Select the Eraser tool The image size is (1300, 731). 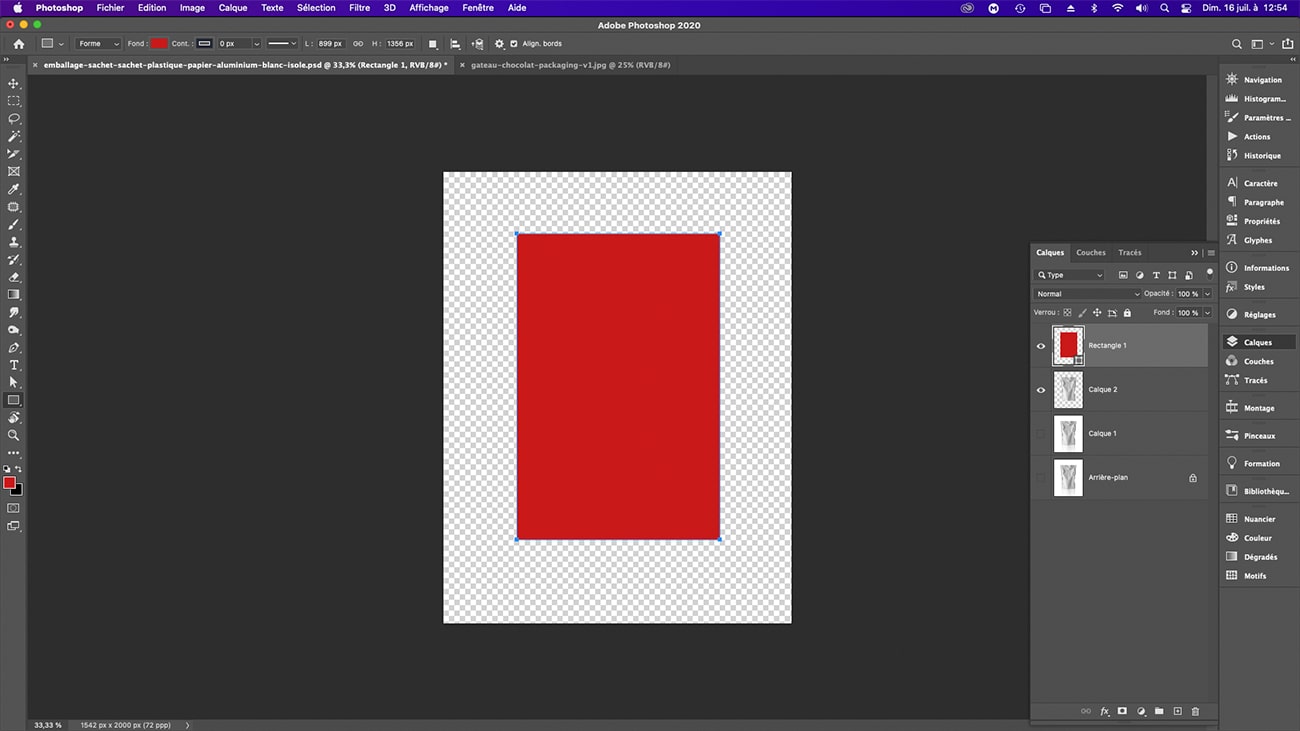tap(14, 277)
